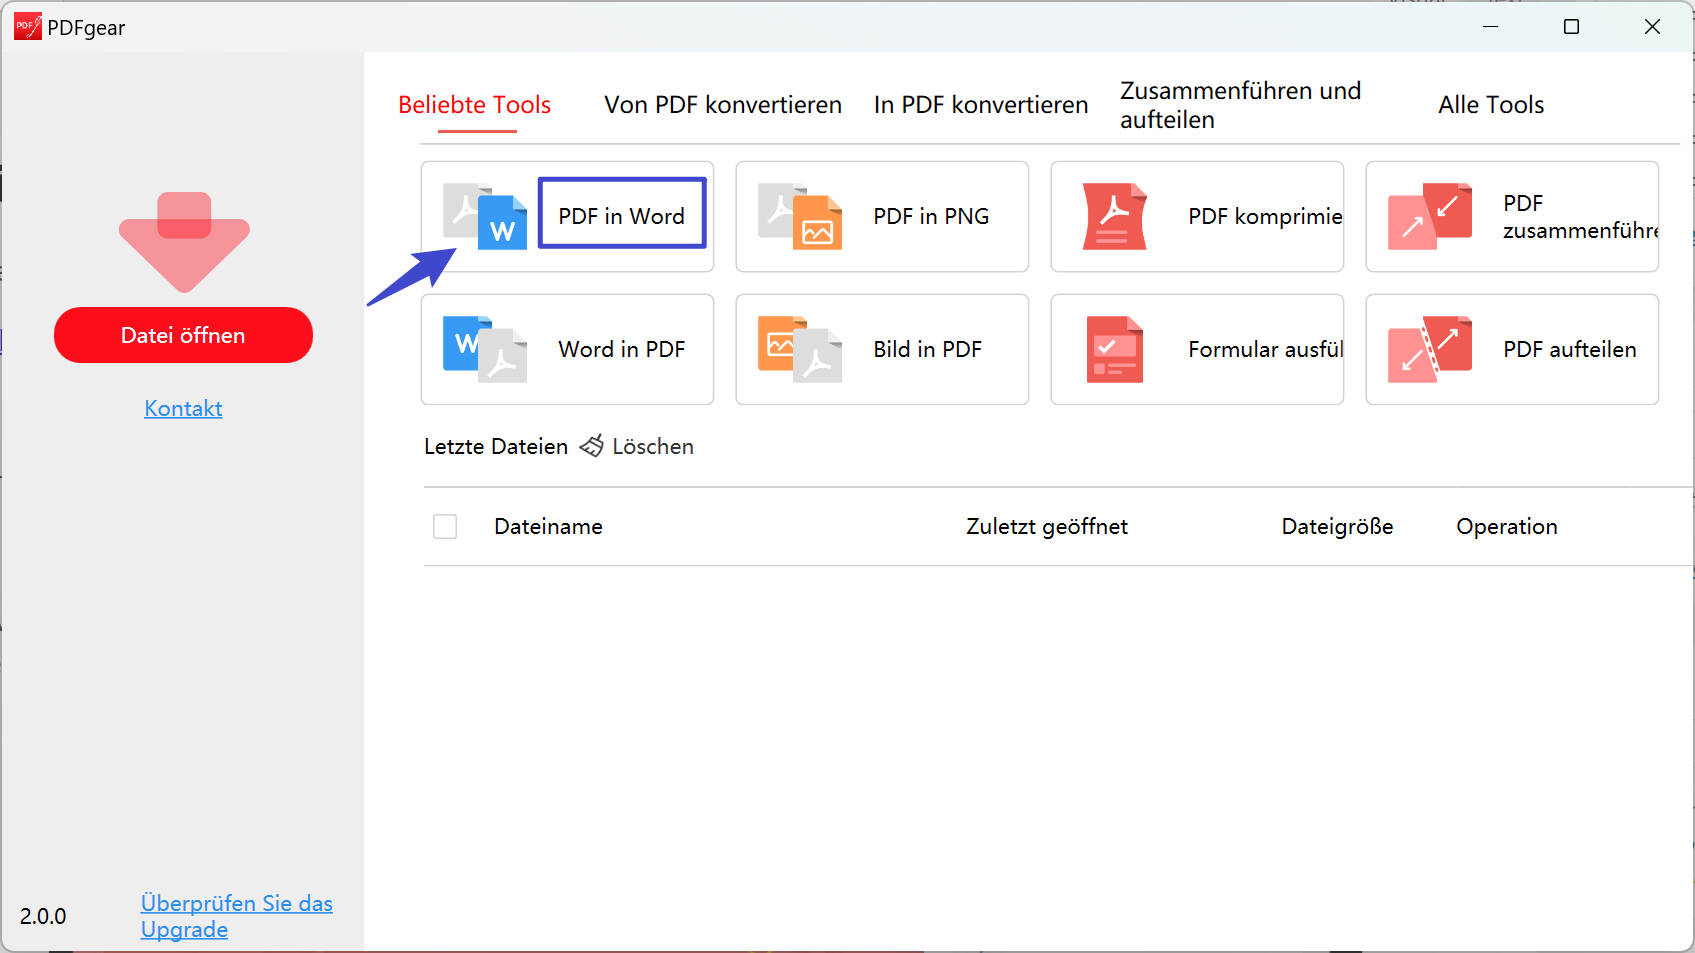Image resolution: width=1695 pixels, height=953 pixels.
Task: Click the Datei öffnen button
Action: pos(182,335)
